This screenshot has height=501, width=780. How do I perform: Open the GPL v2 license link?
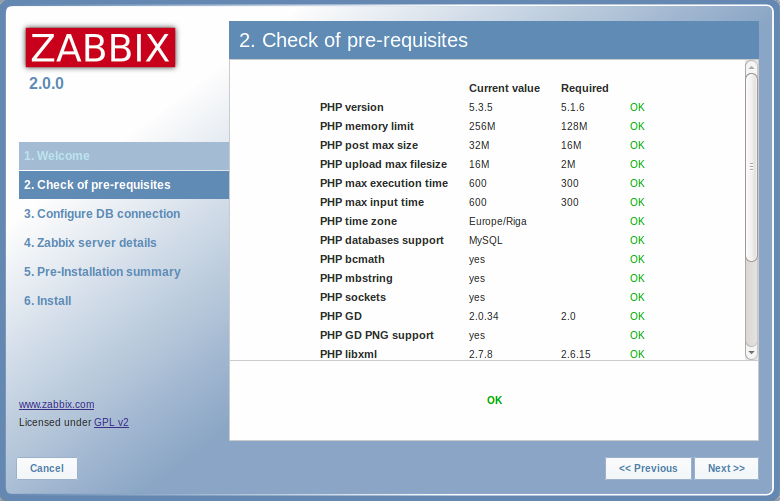(x=111, y=422)
